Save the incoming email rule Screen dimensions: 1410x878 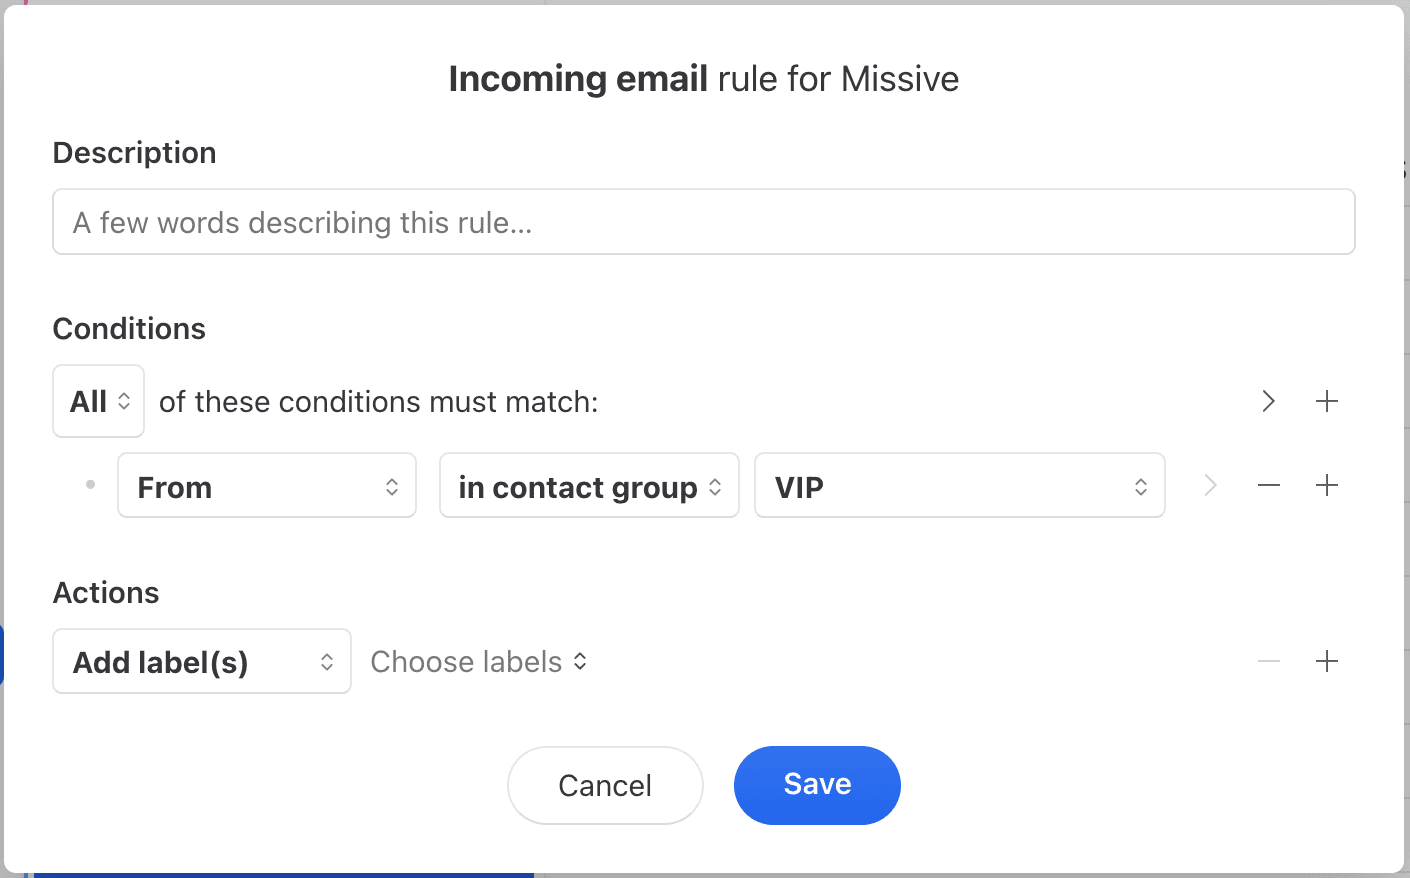tap(817, 785)
